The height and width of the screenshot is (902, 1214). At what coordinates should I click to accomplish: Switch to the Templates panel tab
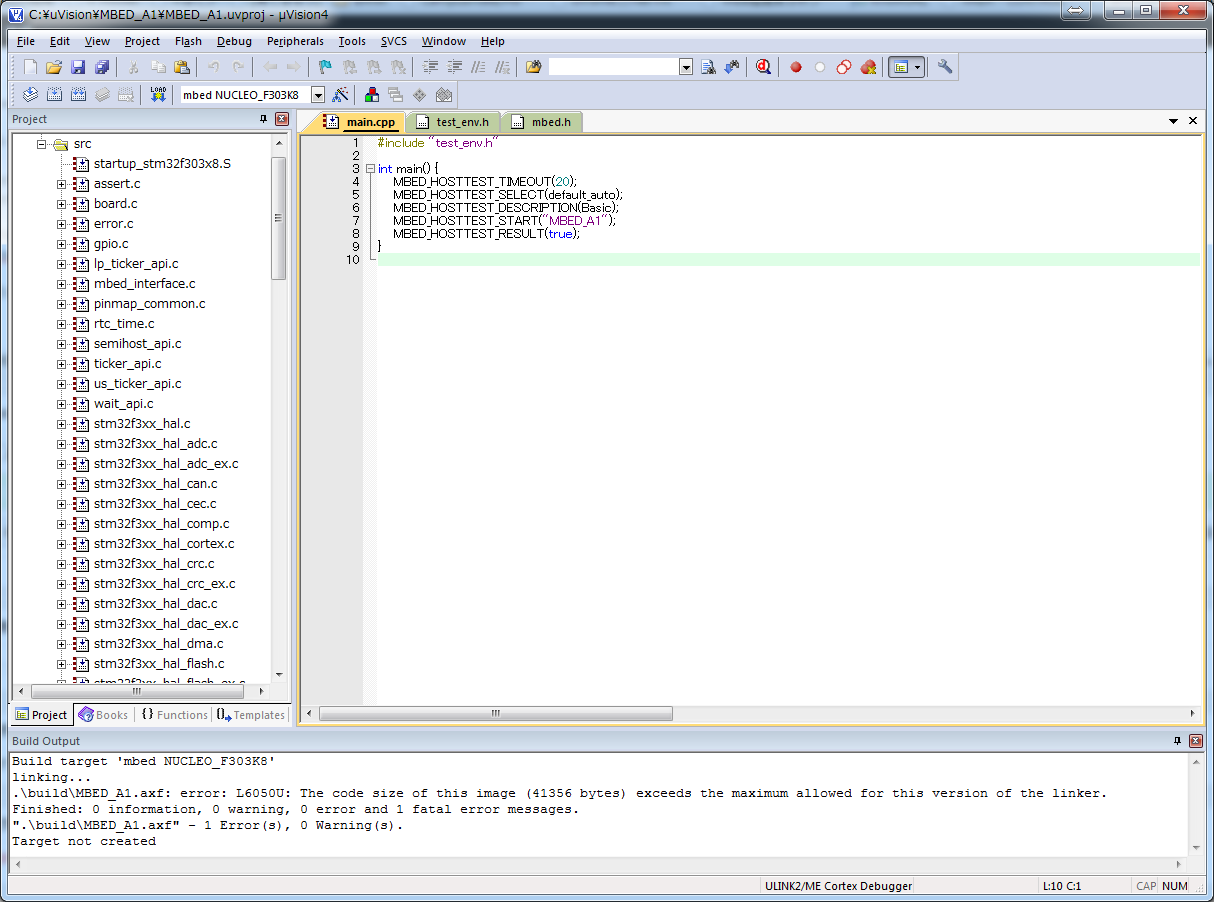[251, 715]
